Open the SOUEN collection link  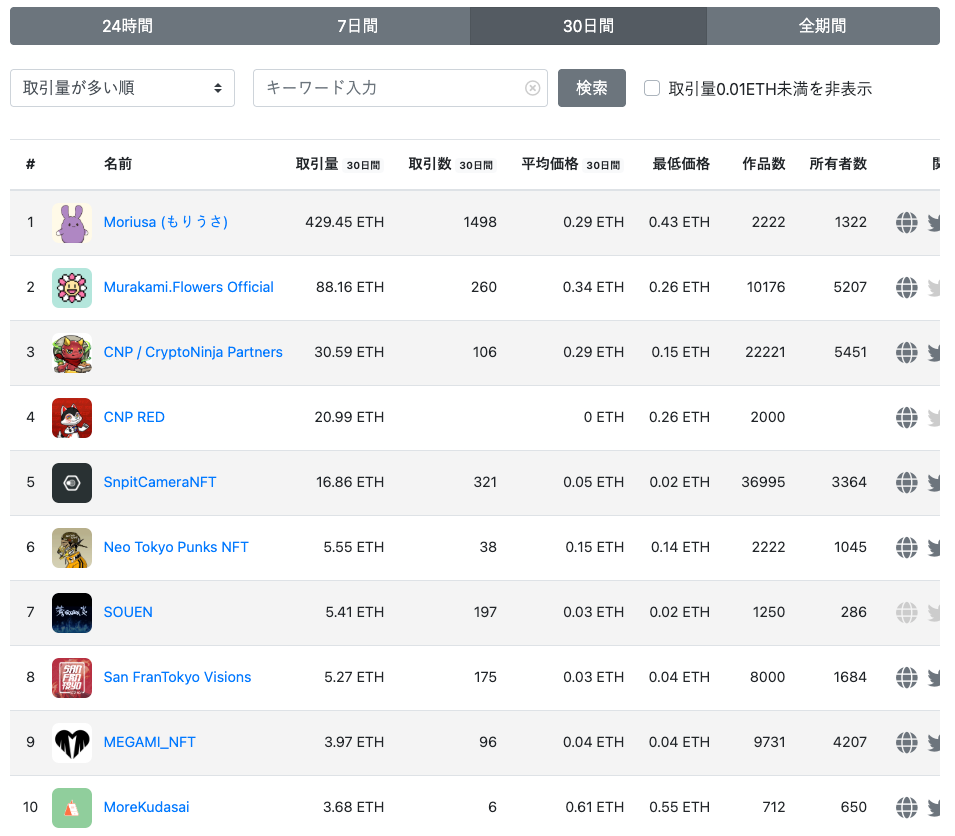pos(128,613)
